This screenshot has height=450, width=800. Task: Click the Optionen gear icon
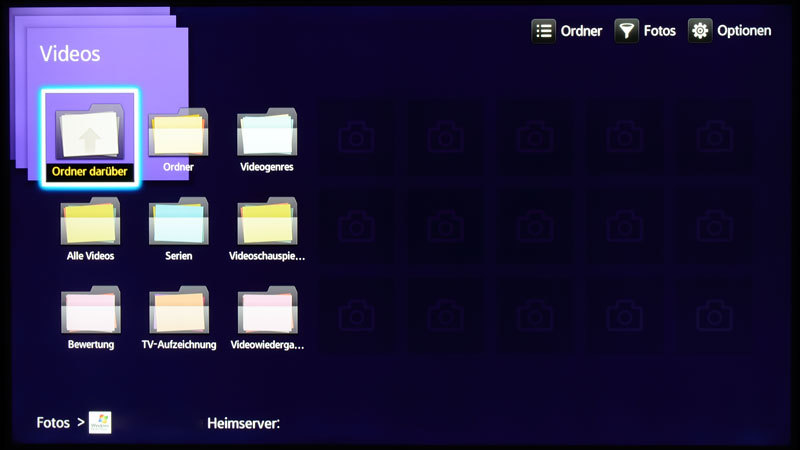point(700,31)
